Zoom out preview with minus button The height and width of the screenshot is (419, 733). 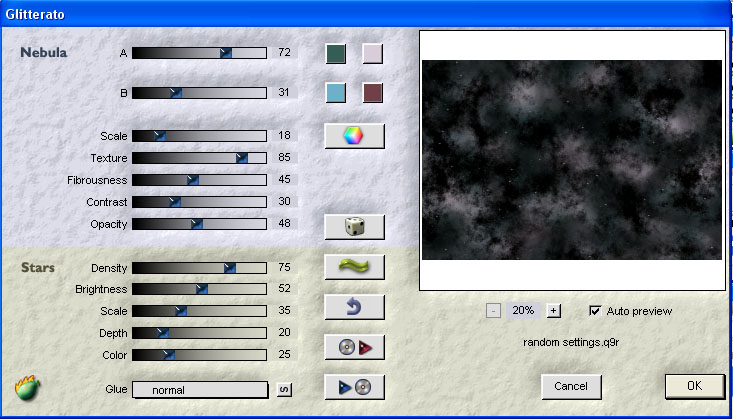tap(493, 311)
